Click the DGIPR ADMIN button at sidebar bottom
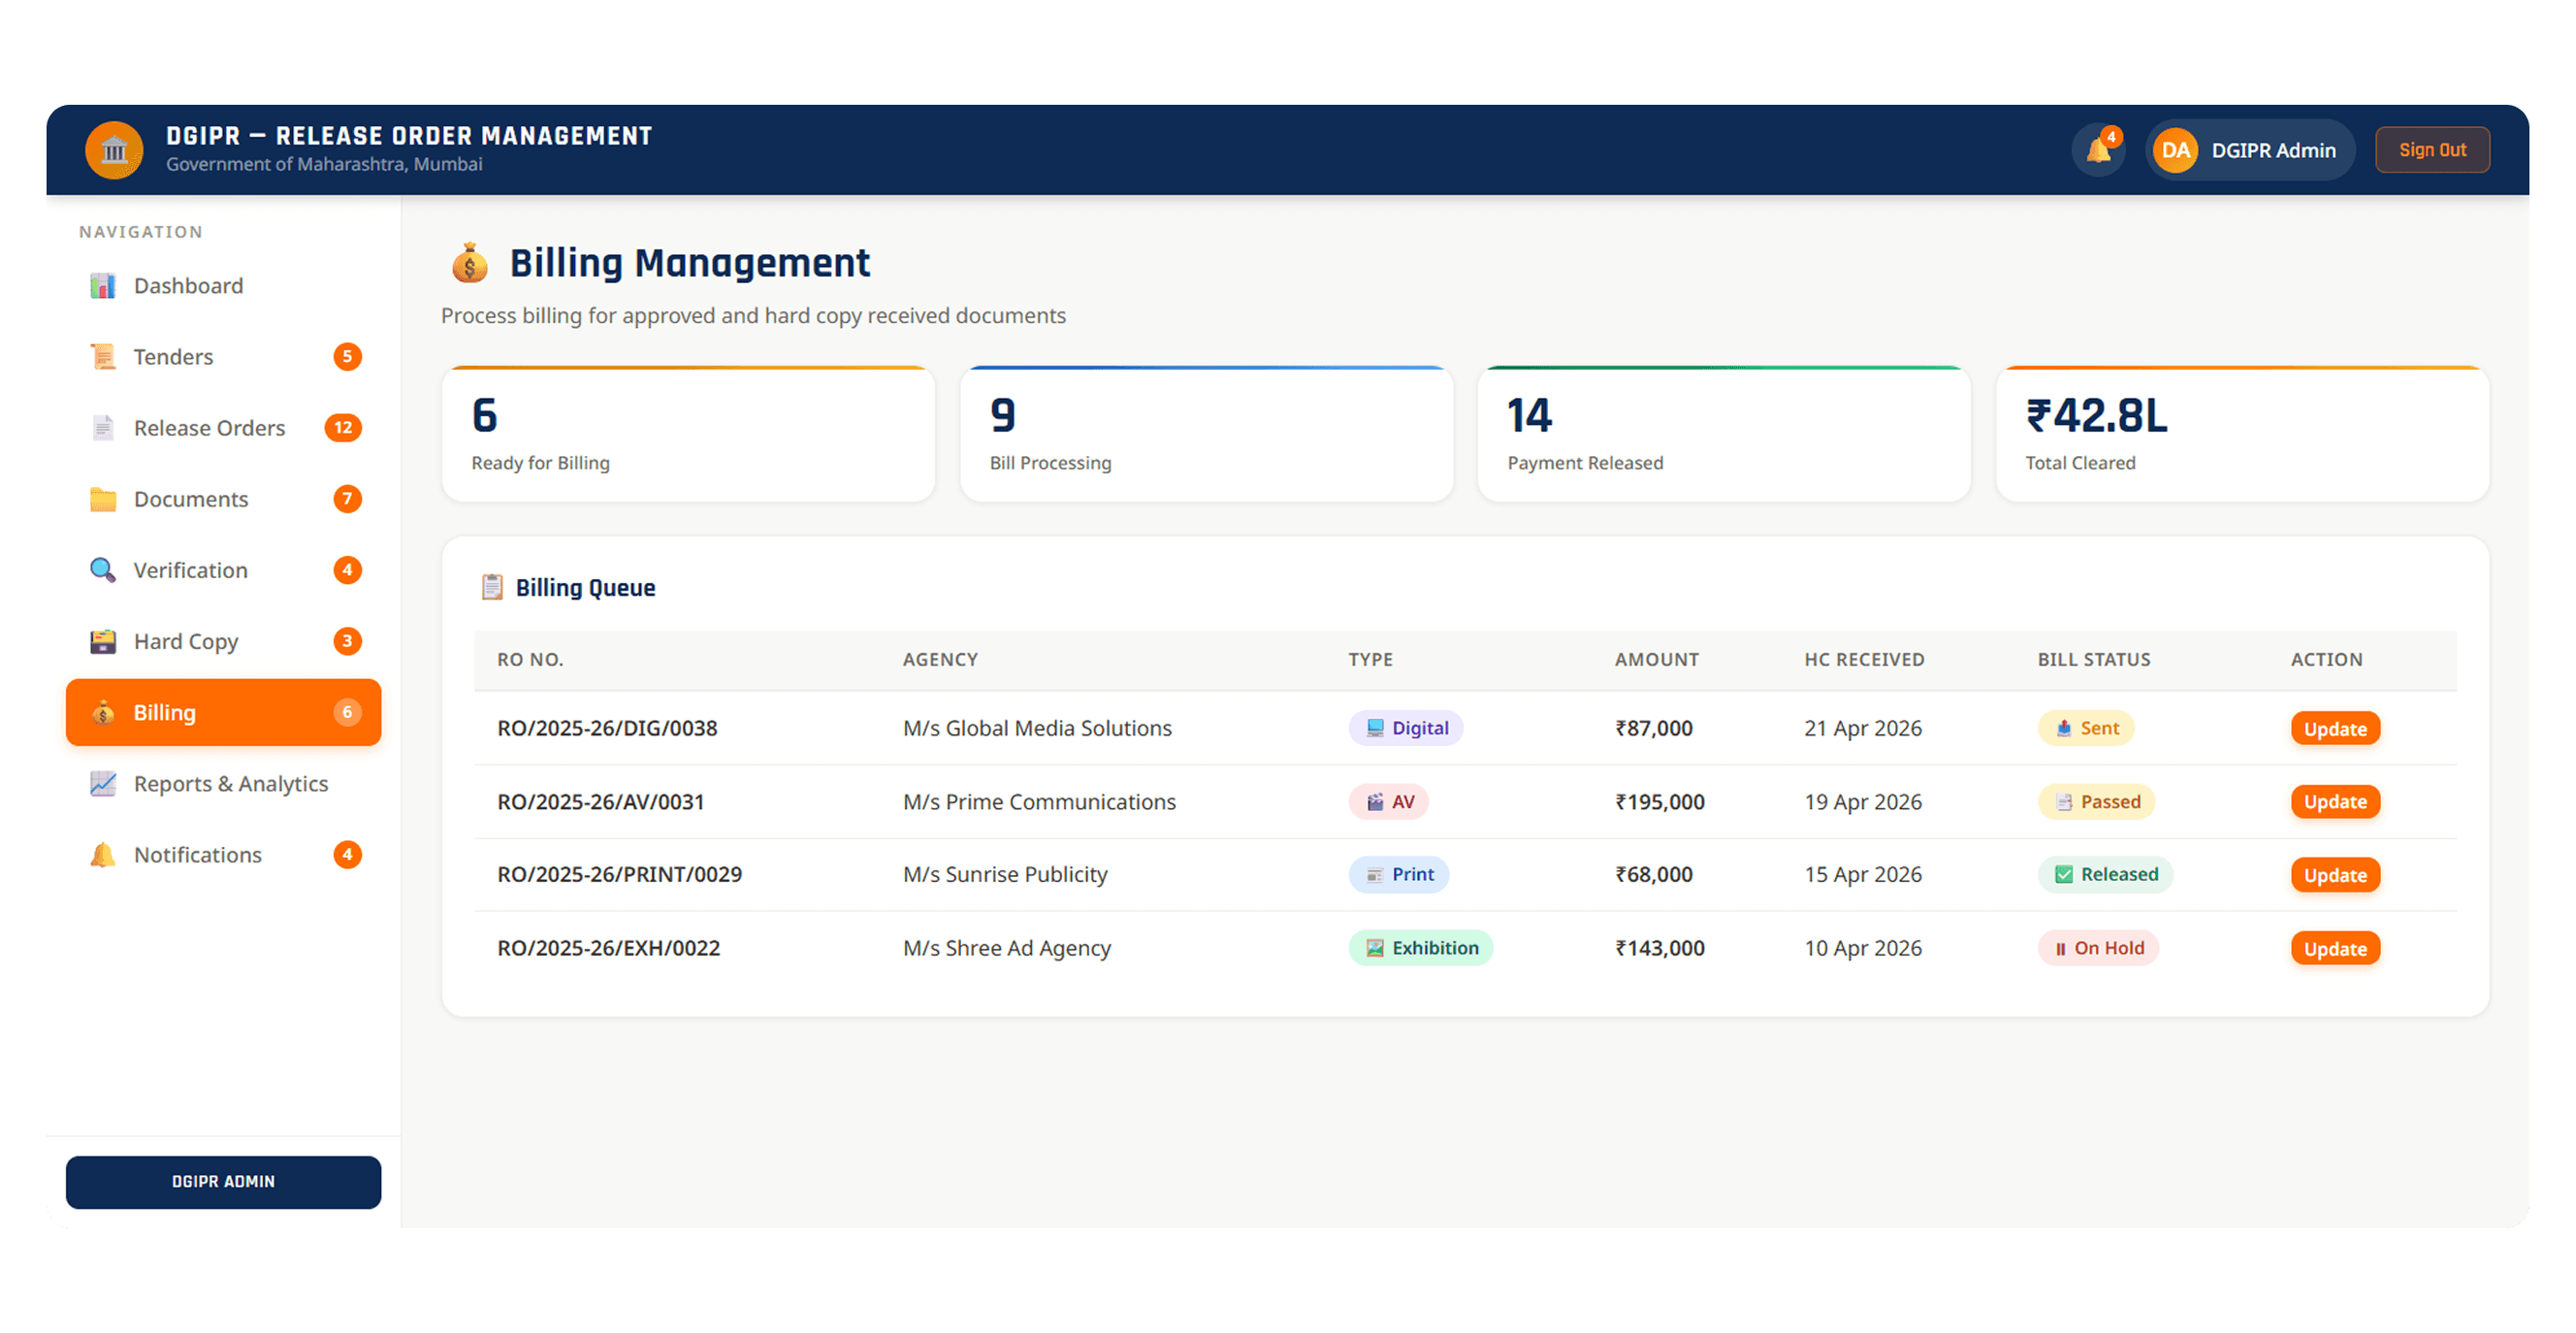 pyautogui.click(x=223, y=1182)
